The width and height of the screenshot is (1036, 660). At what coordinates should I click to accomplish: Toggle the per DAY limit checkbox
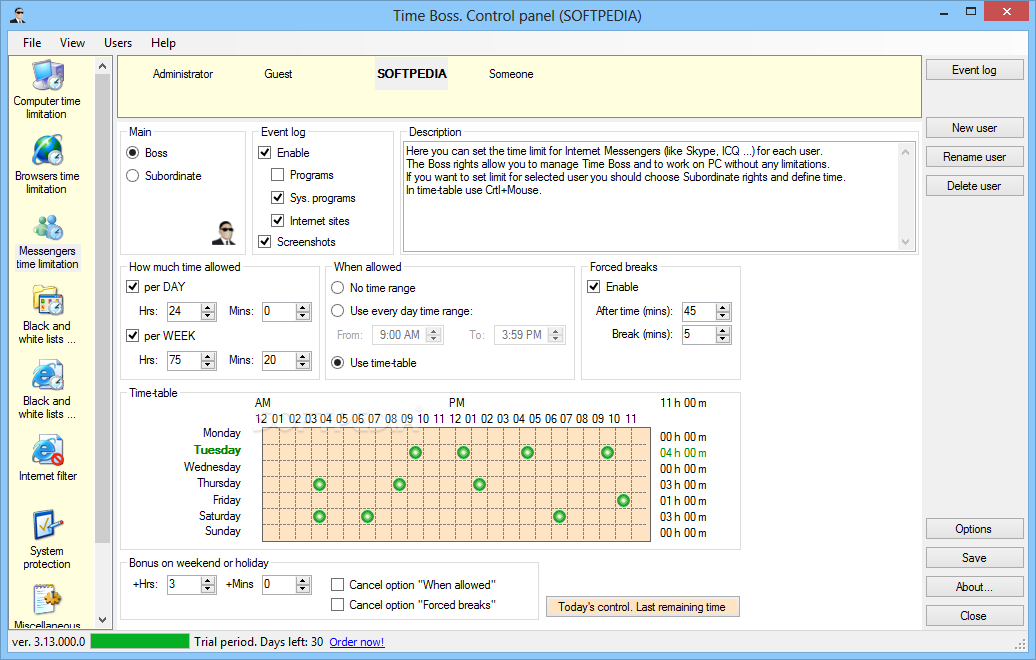(133, 287)
